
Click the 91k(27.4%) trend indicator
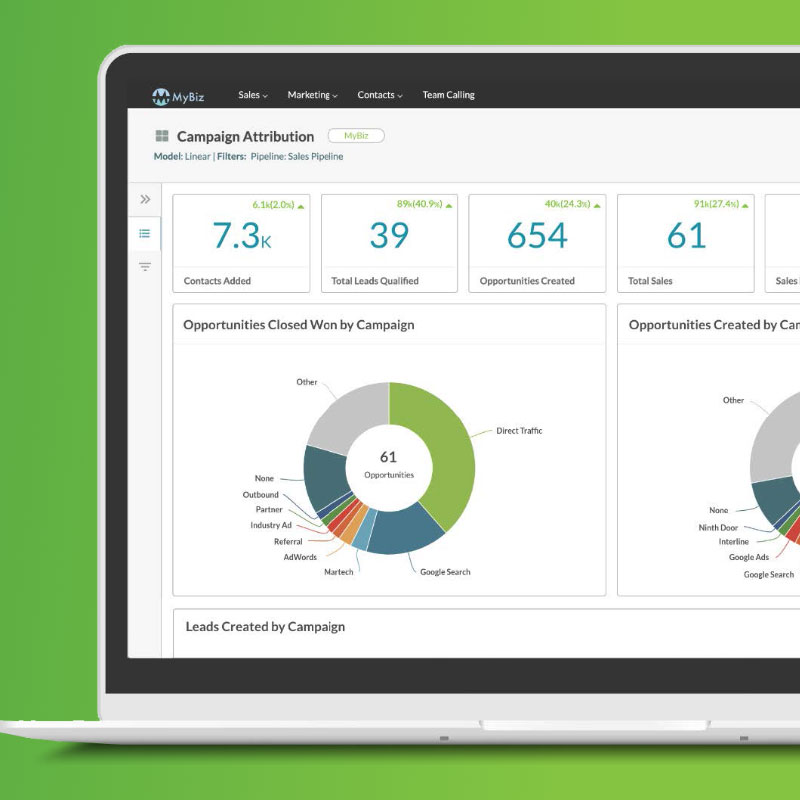[x=721, y=204]
